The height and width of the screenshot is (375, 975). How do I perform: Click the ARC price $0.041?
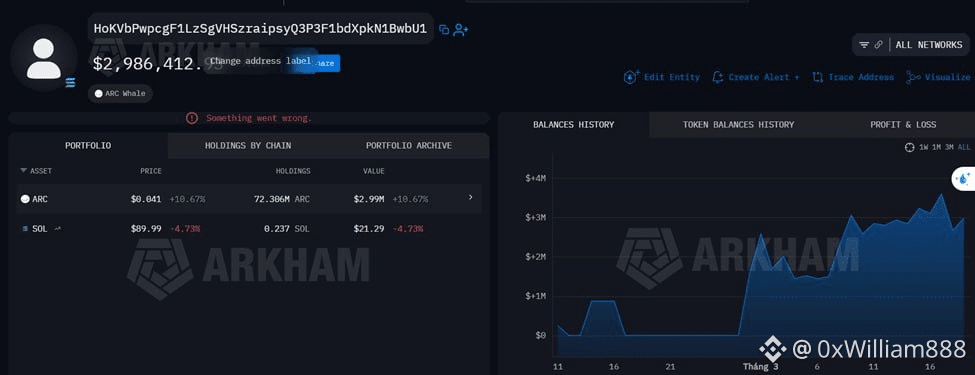146,199
